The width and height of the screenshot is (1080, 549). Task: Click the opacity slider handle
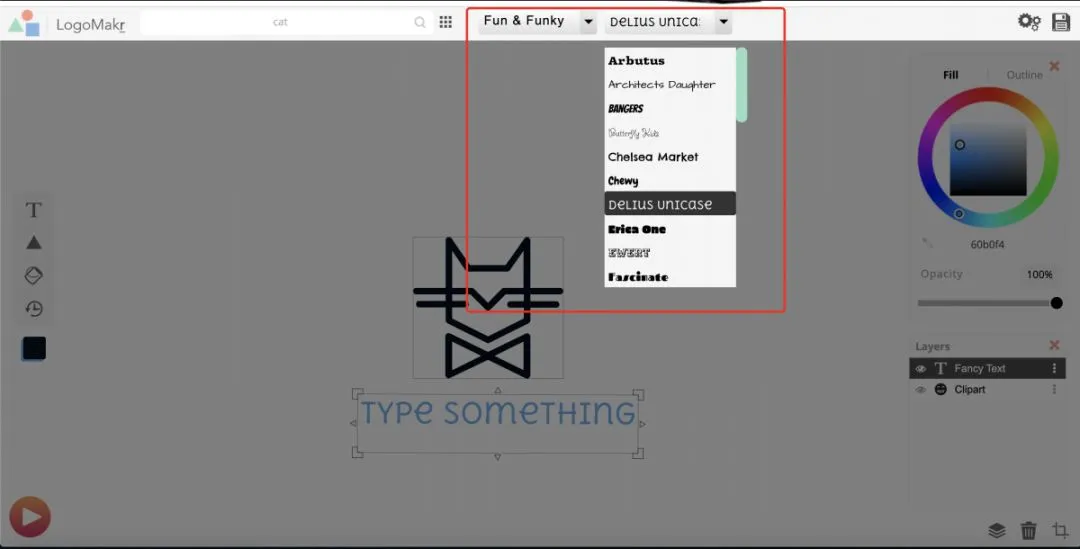1056,303
